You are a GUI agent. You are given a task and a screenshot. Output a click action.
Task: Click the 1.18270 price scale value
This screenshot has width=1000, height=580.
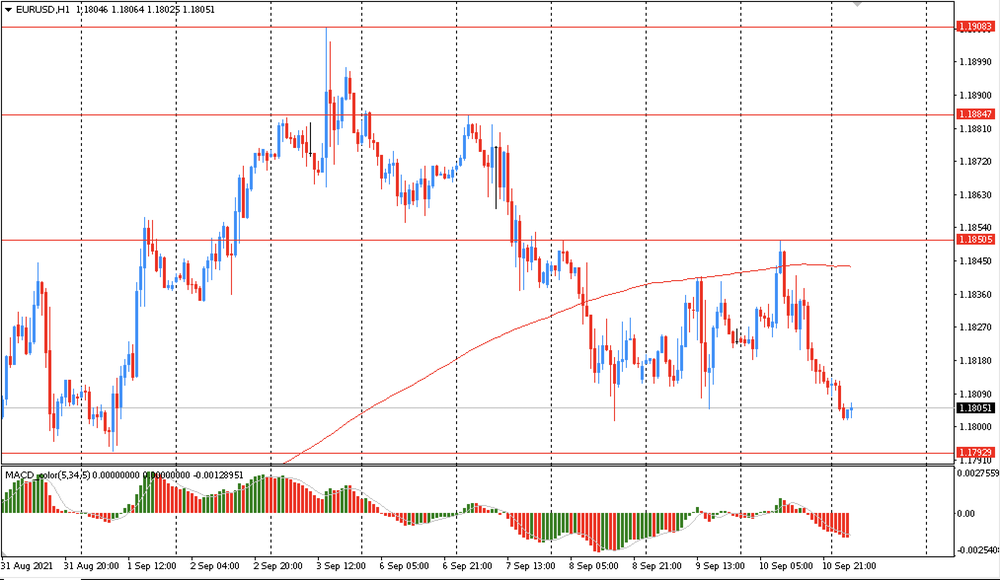976,327
